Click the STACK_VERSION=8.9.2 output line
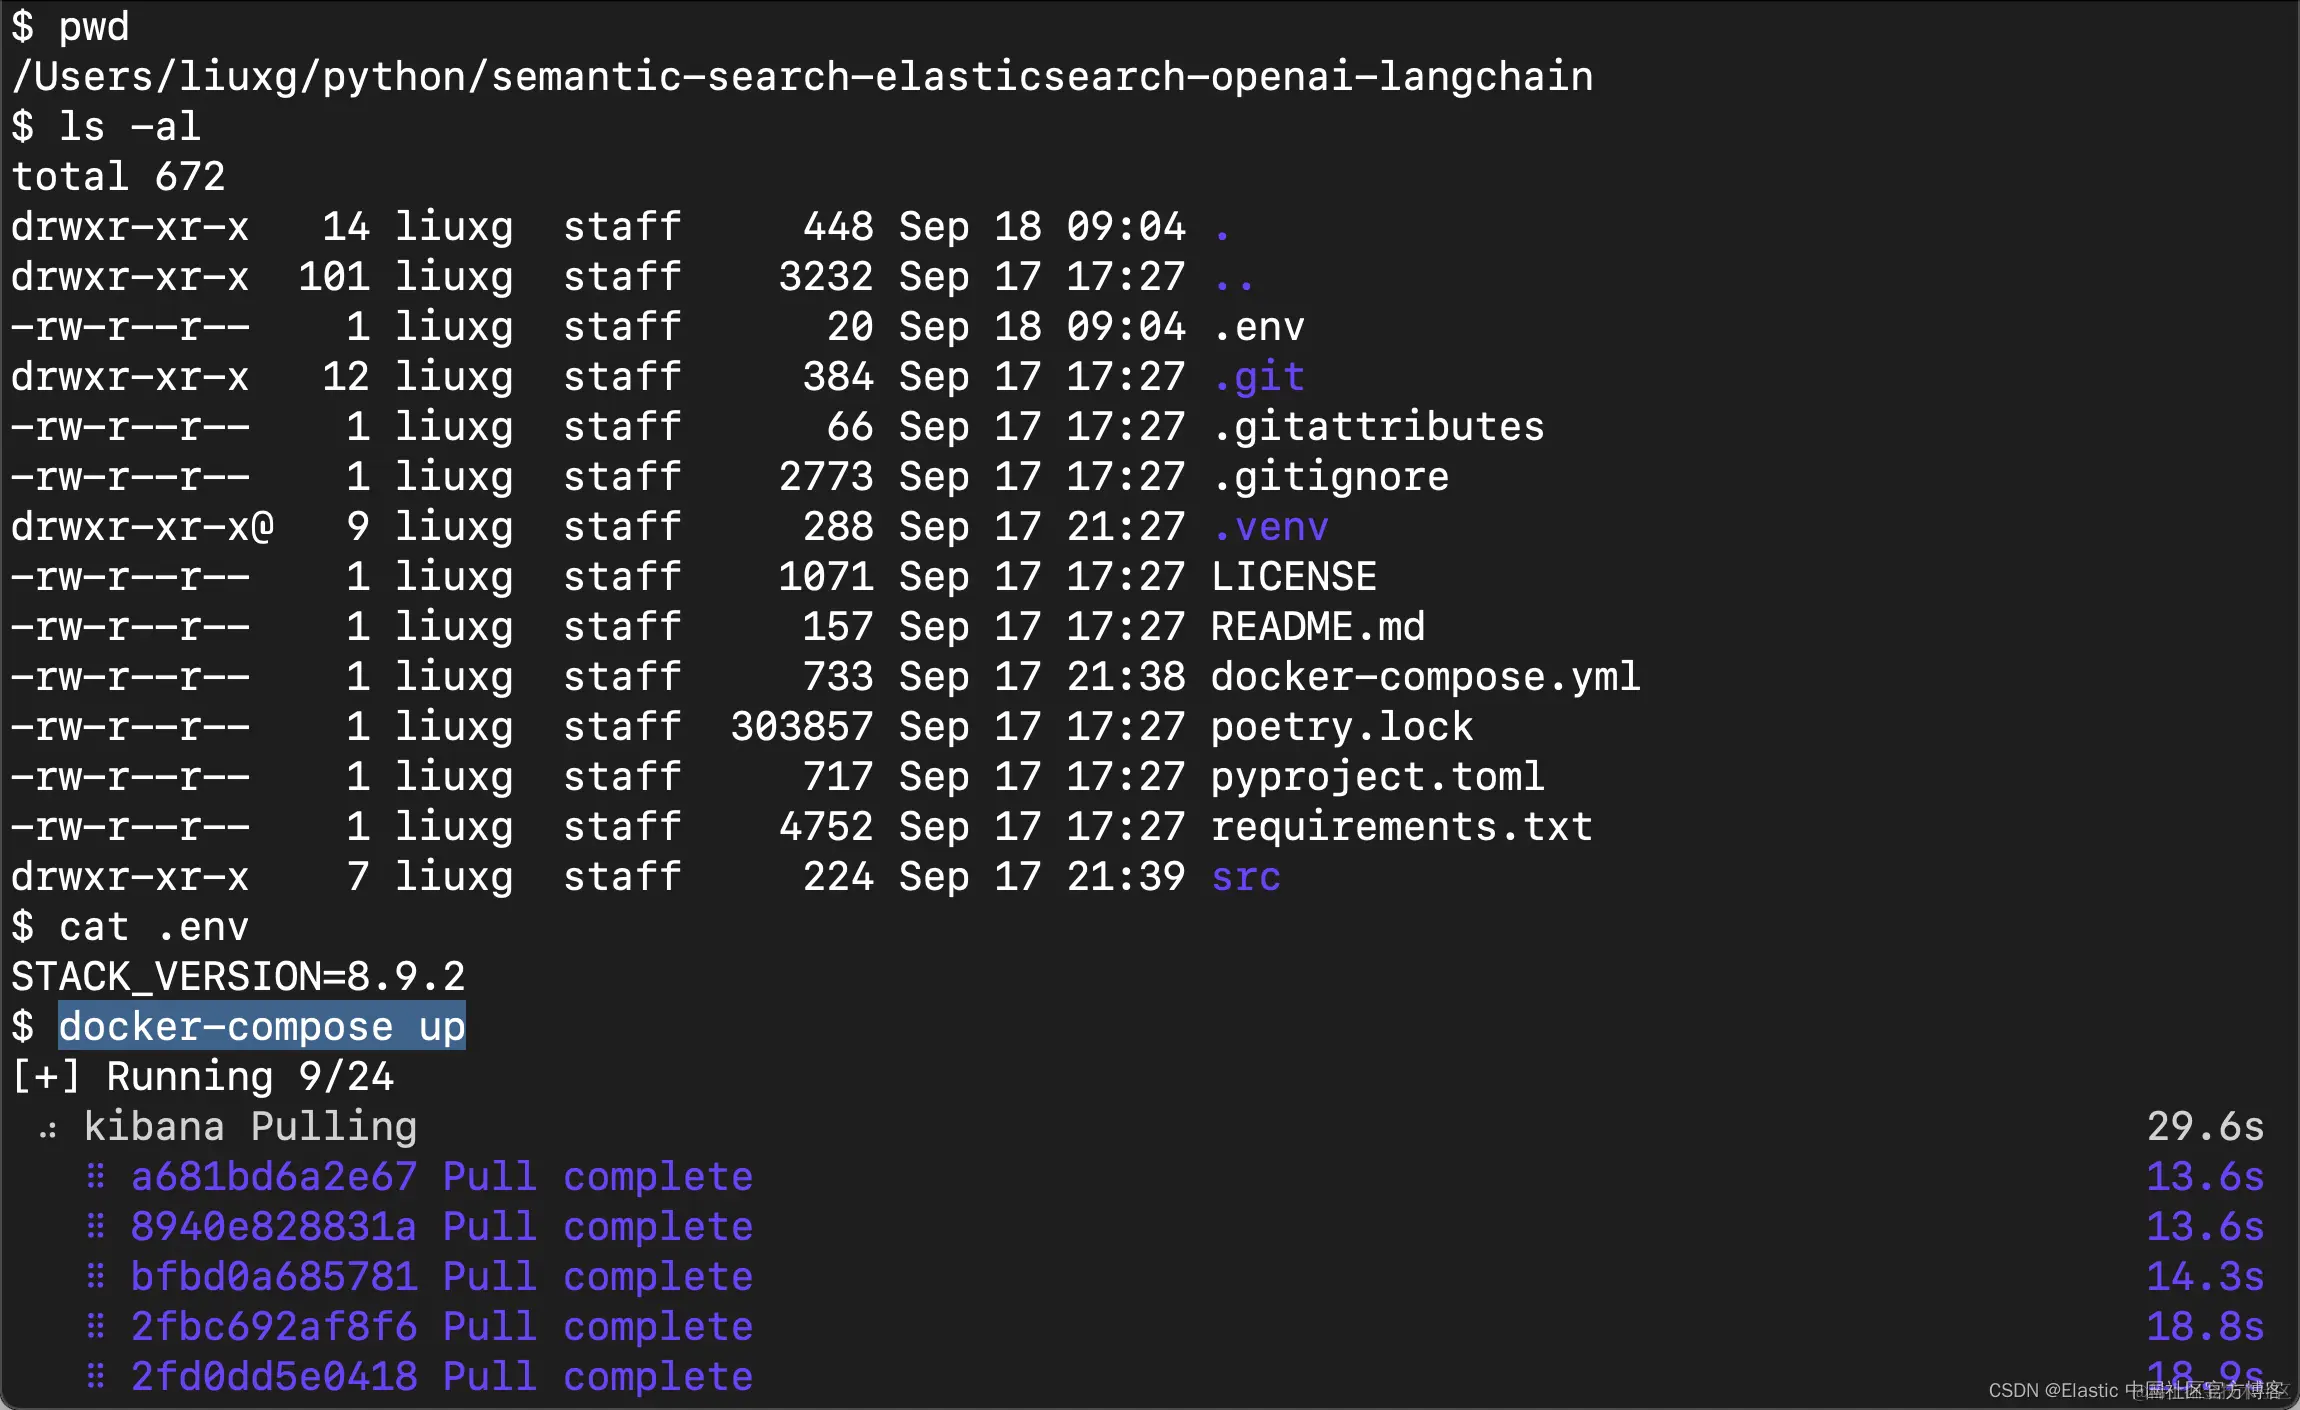 [x=238, y=977]
